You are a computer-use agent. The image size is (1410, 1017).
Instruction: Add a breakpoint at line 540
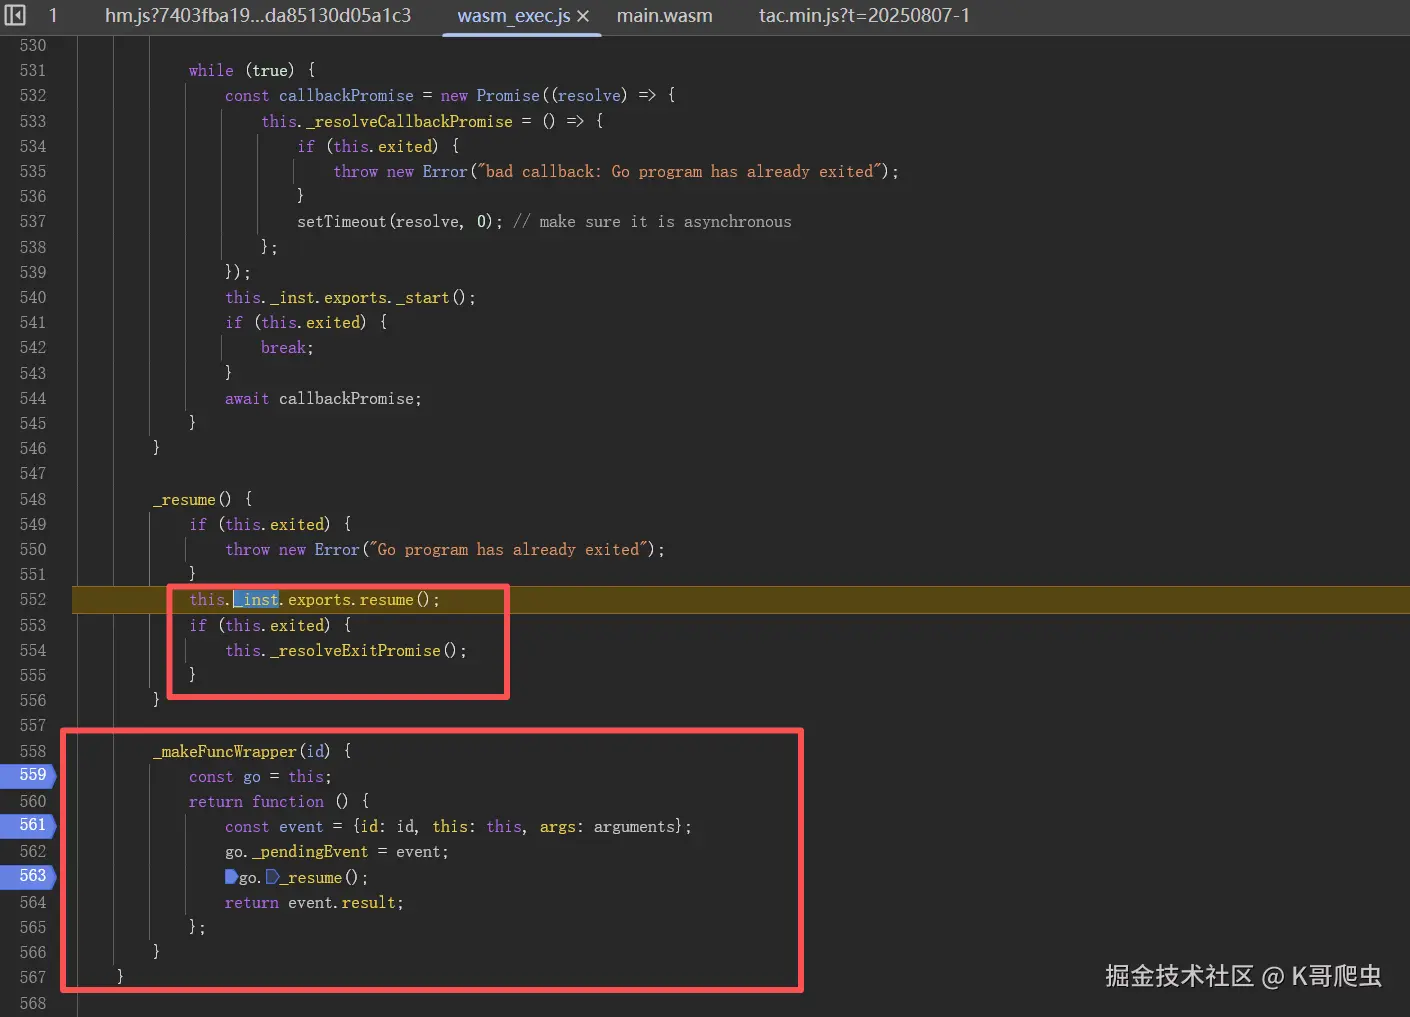coord(33,297)
